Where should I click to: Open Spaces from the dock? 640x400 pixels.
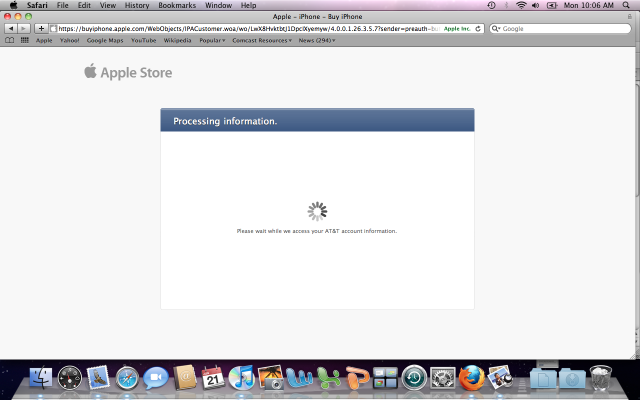click(x=385, y=378)
